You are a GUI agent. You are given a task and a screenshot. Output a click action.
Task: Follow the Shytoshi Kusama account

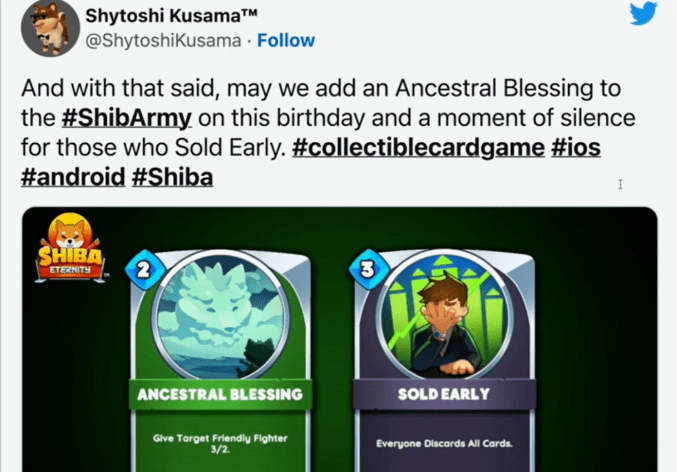click(x=286, y=41)
